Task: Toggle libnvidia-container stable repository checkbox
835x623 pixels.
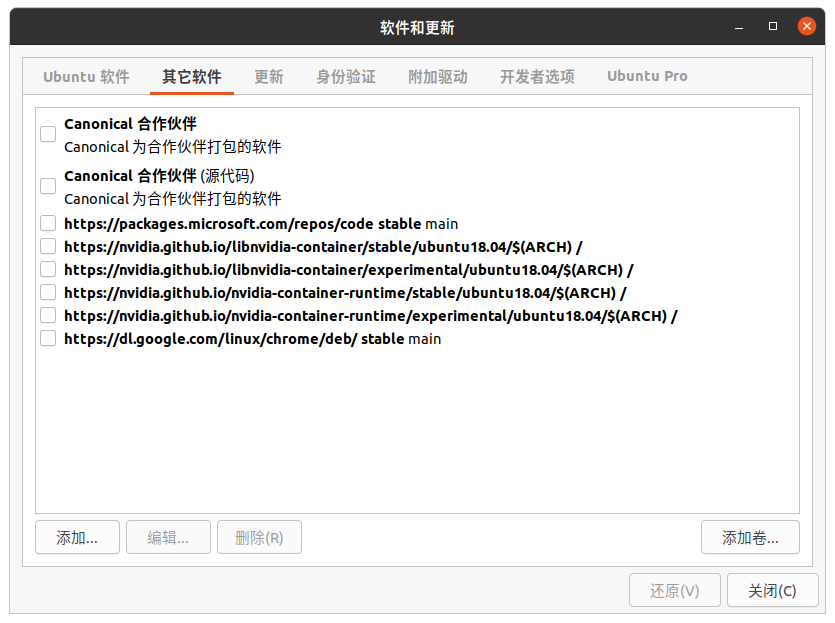Action: tap(48, 246)
